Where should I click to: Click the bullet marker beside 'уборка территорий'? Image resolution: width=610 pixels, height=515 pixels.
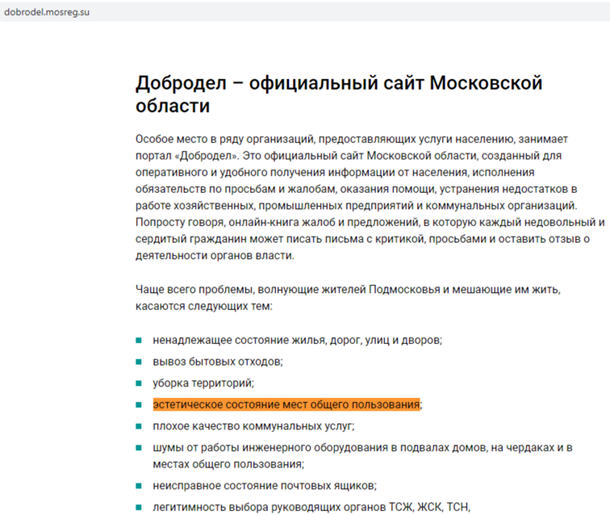139,382
